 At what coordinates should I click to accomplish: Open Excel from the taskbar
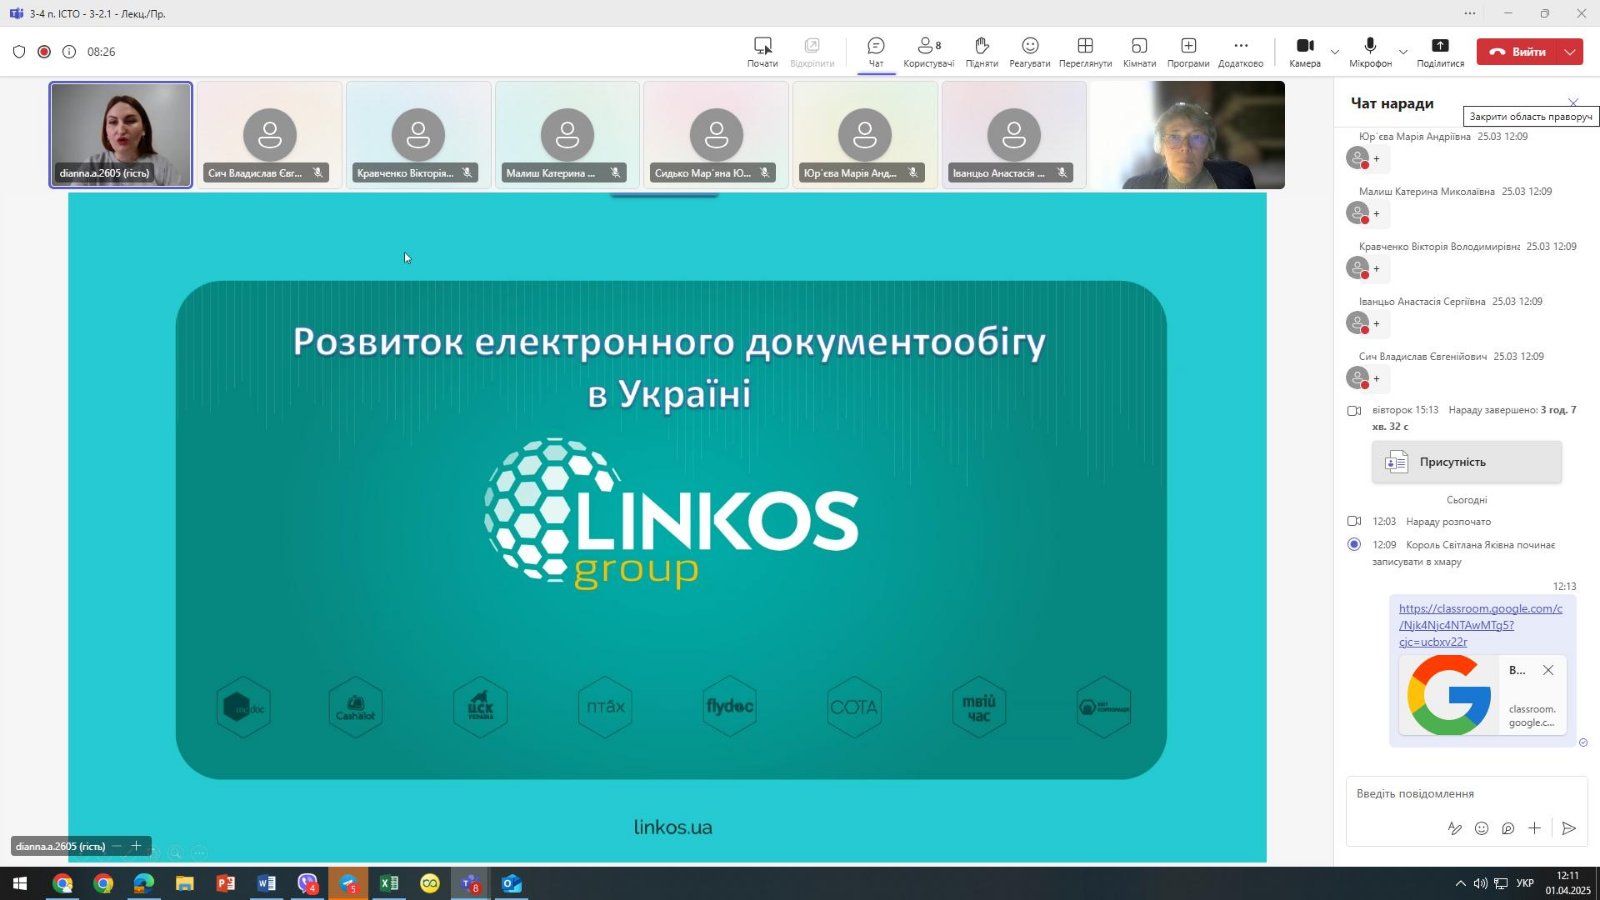pos(389,883)
